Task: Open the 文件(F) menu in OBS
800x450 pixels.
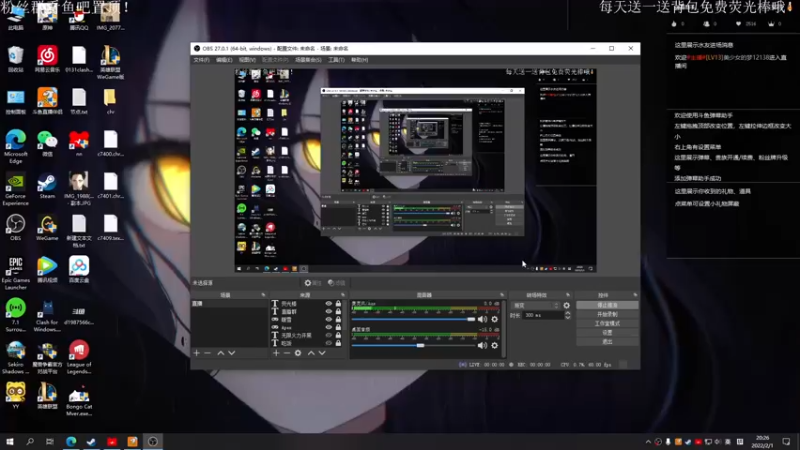Action: (x=201, y=60)
